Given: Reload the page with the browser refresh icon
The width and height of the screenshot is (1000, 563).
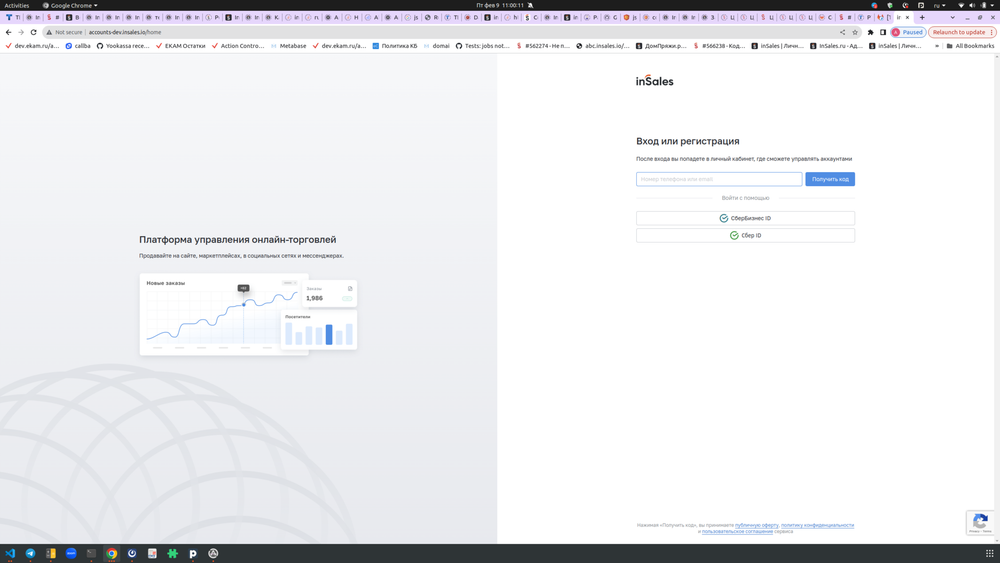Looking at the screenshot, I should [x=33, y=32].
